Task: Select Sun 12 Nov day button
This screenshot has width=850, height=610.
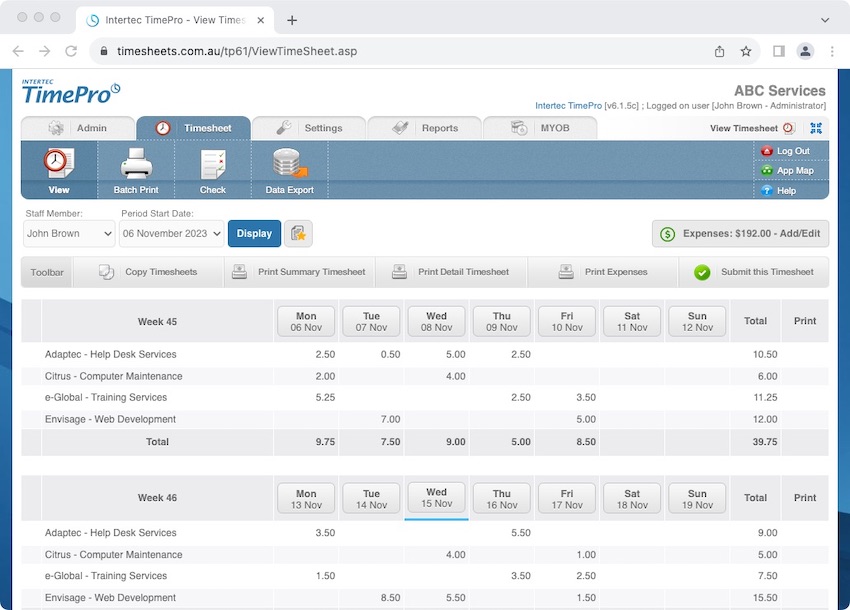Action: click(697, 322)
